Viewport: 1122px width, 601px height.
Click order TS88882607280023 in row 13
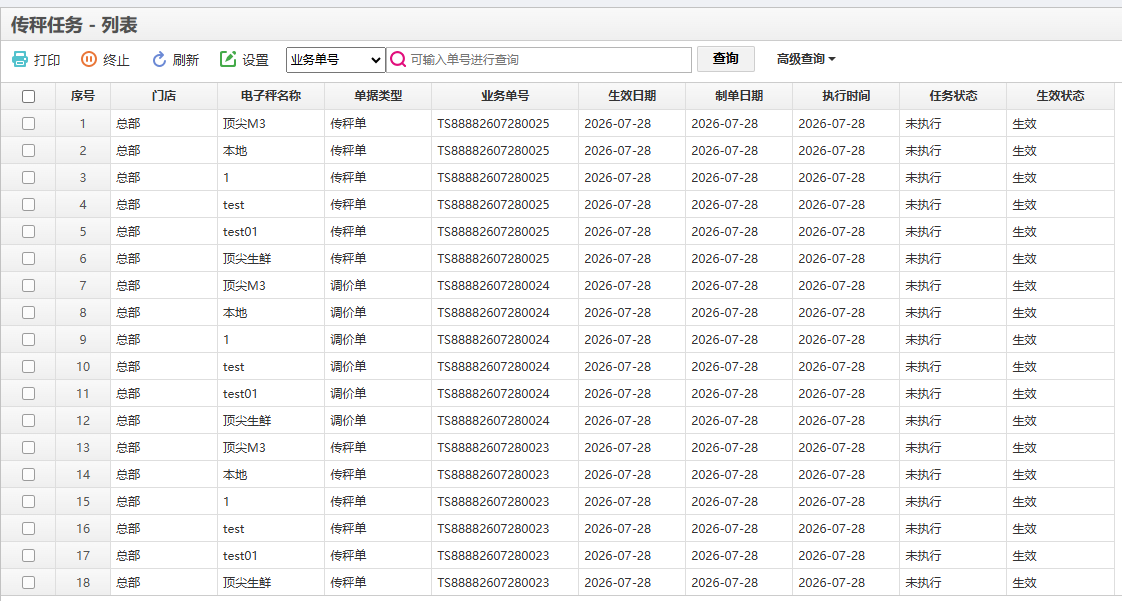point(493,448)
